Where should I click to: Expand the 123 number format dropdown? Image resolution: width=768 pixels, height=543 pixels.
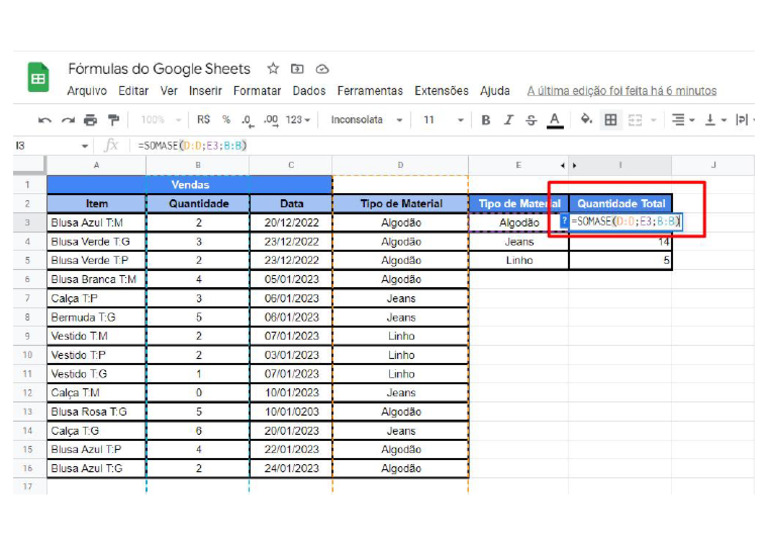[x=298, y=120]
